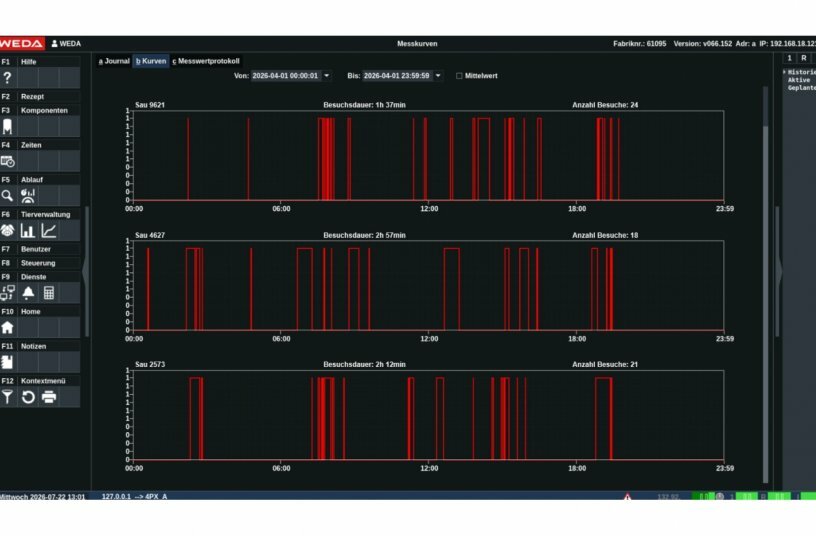Expand the right panel with arrow handle
The height and width of the screenshot is (536, 816).
click(779, 271)
